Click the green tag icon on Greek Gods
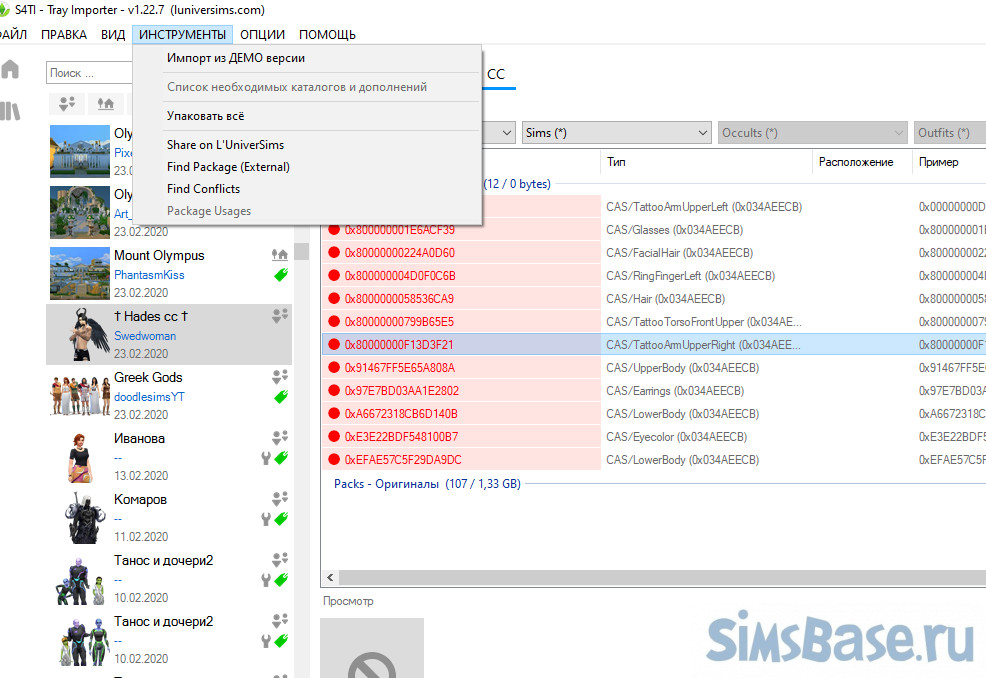Image resolution: width=986 pixels, height=678 pixels. [x=281, y=397]
